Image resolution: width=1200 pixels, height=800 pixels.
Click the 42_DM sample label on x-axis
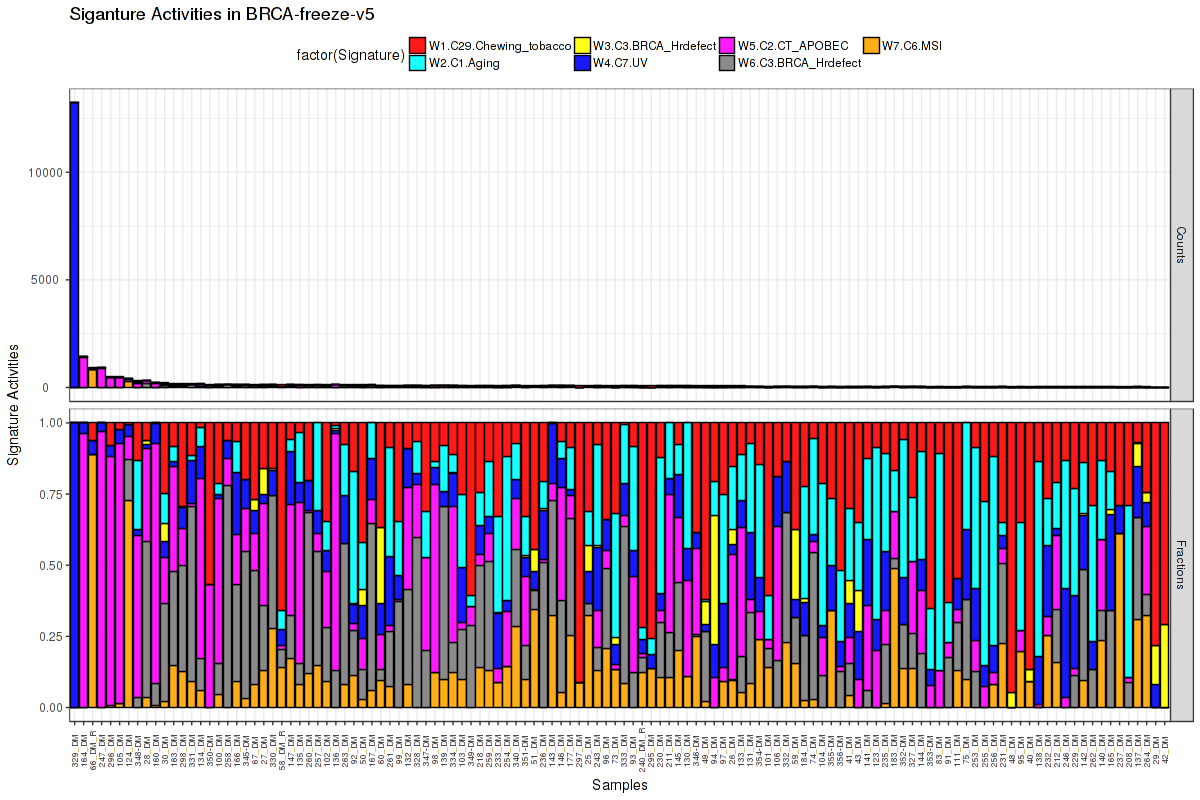click(x=1164, y=741)
